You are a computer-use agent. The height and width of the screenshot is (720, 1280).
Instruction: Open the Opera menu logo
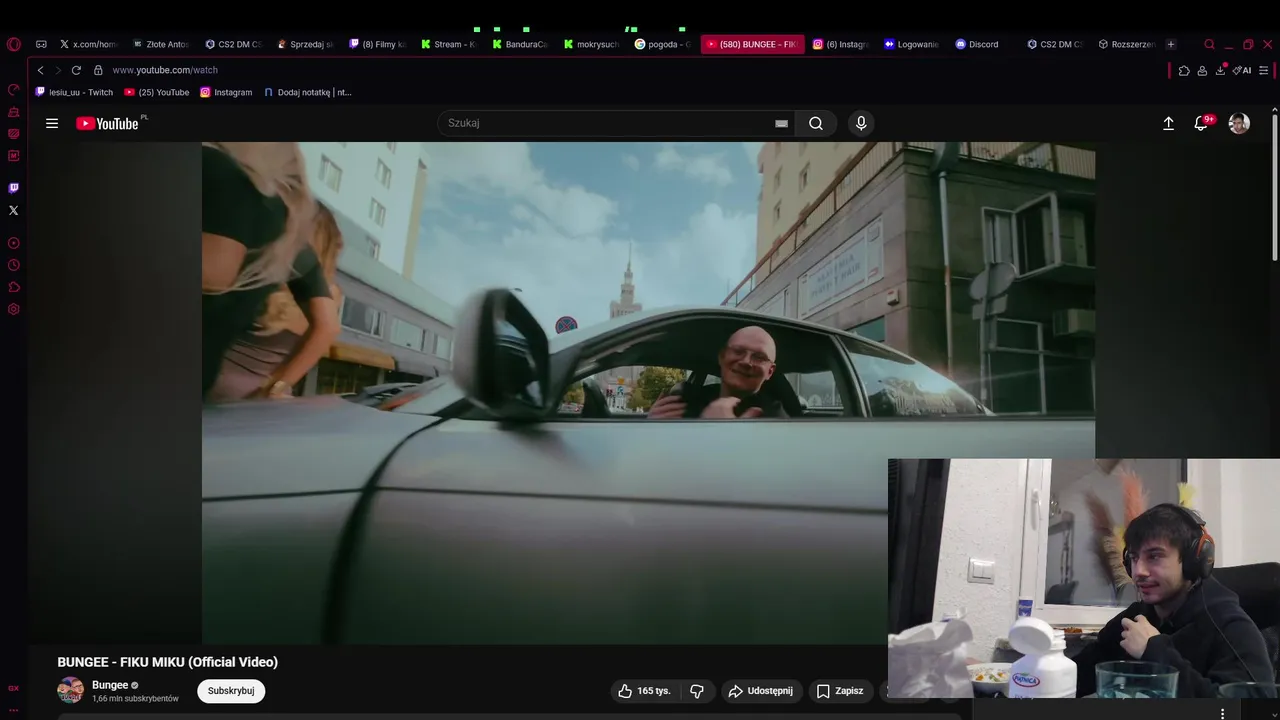[x=13, y=44]
